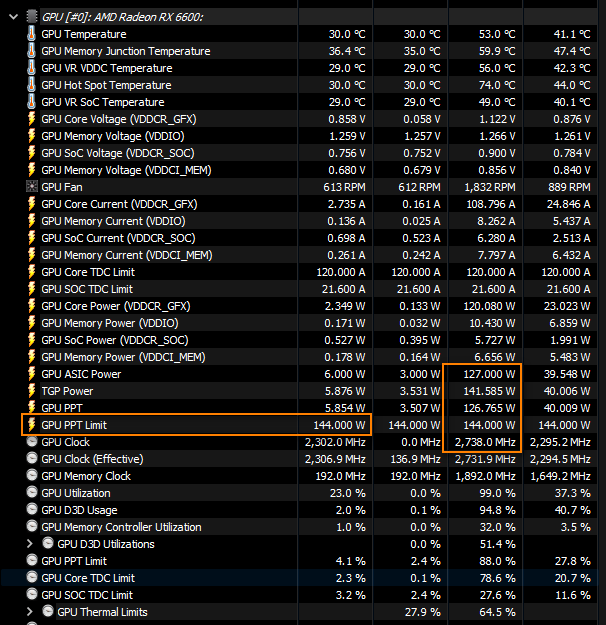Viewport: 606px width, 625px height.
Task: Select the GPU Memory Controller Utilization row label
Action: click(121, 527)
